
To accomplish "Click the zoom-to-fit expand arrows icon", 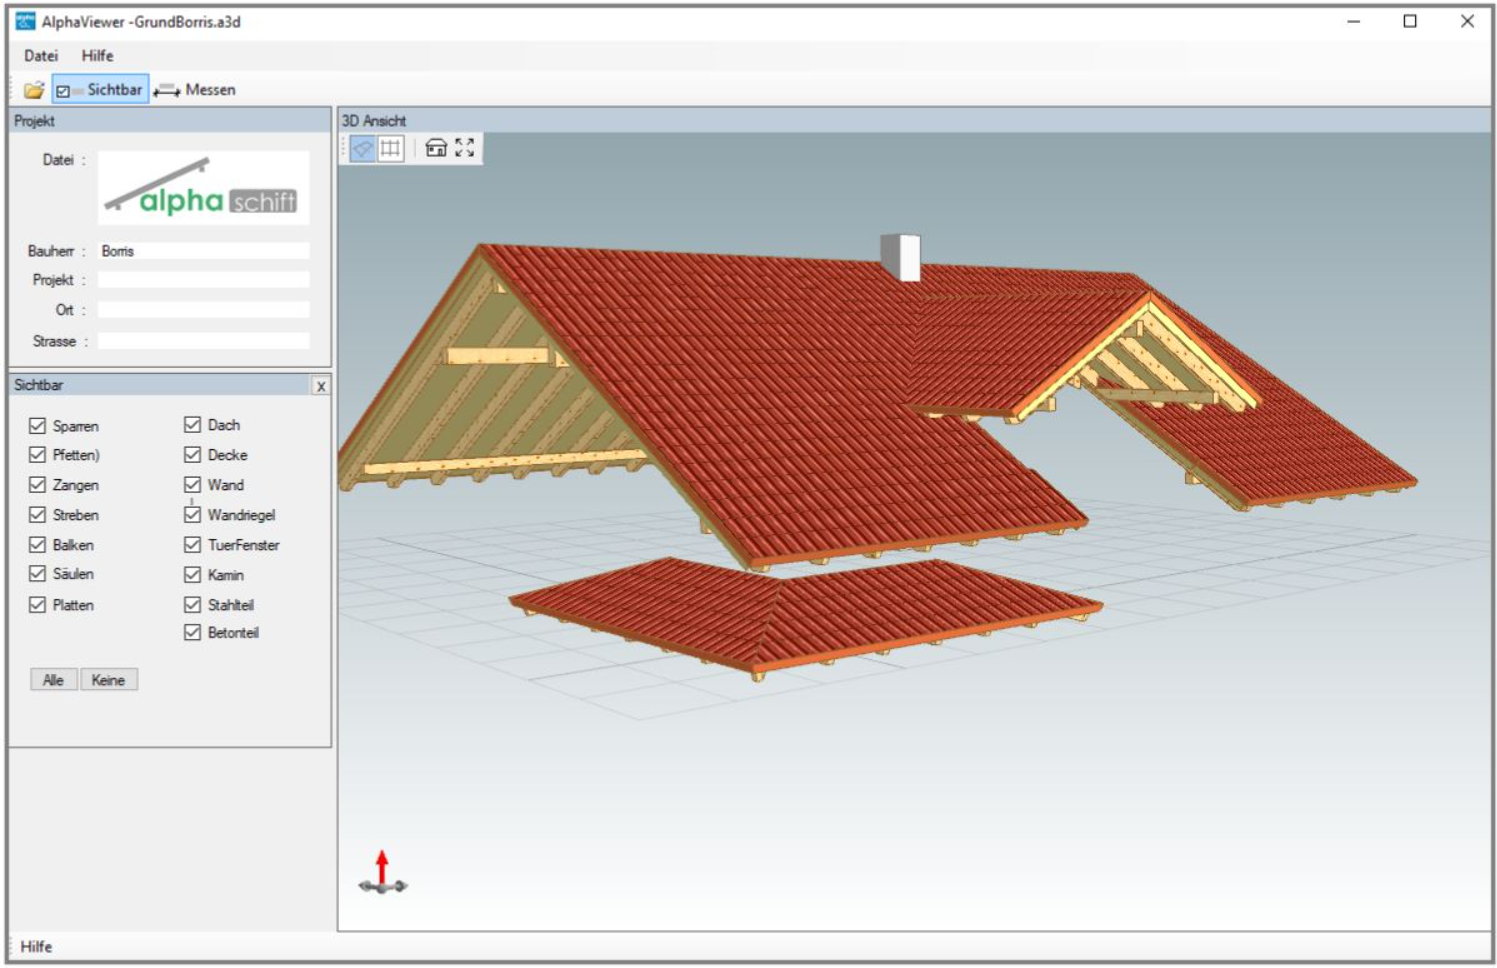I will 465,148.
